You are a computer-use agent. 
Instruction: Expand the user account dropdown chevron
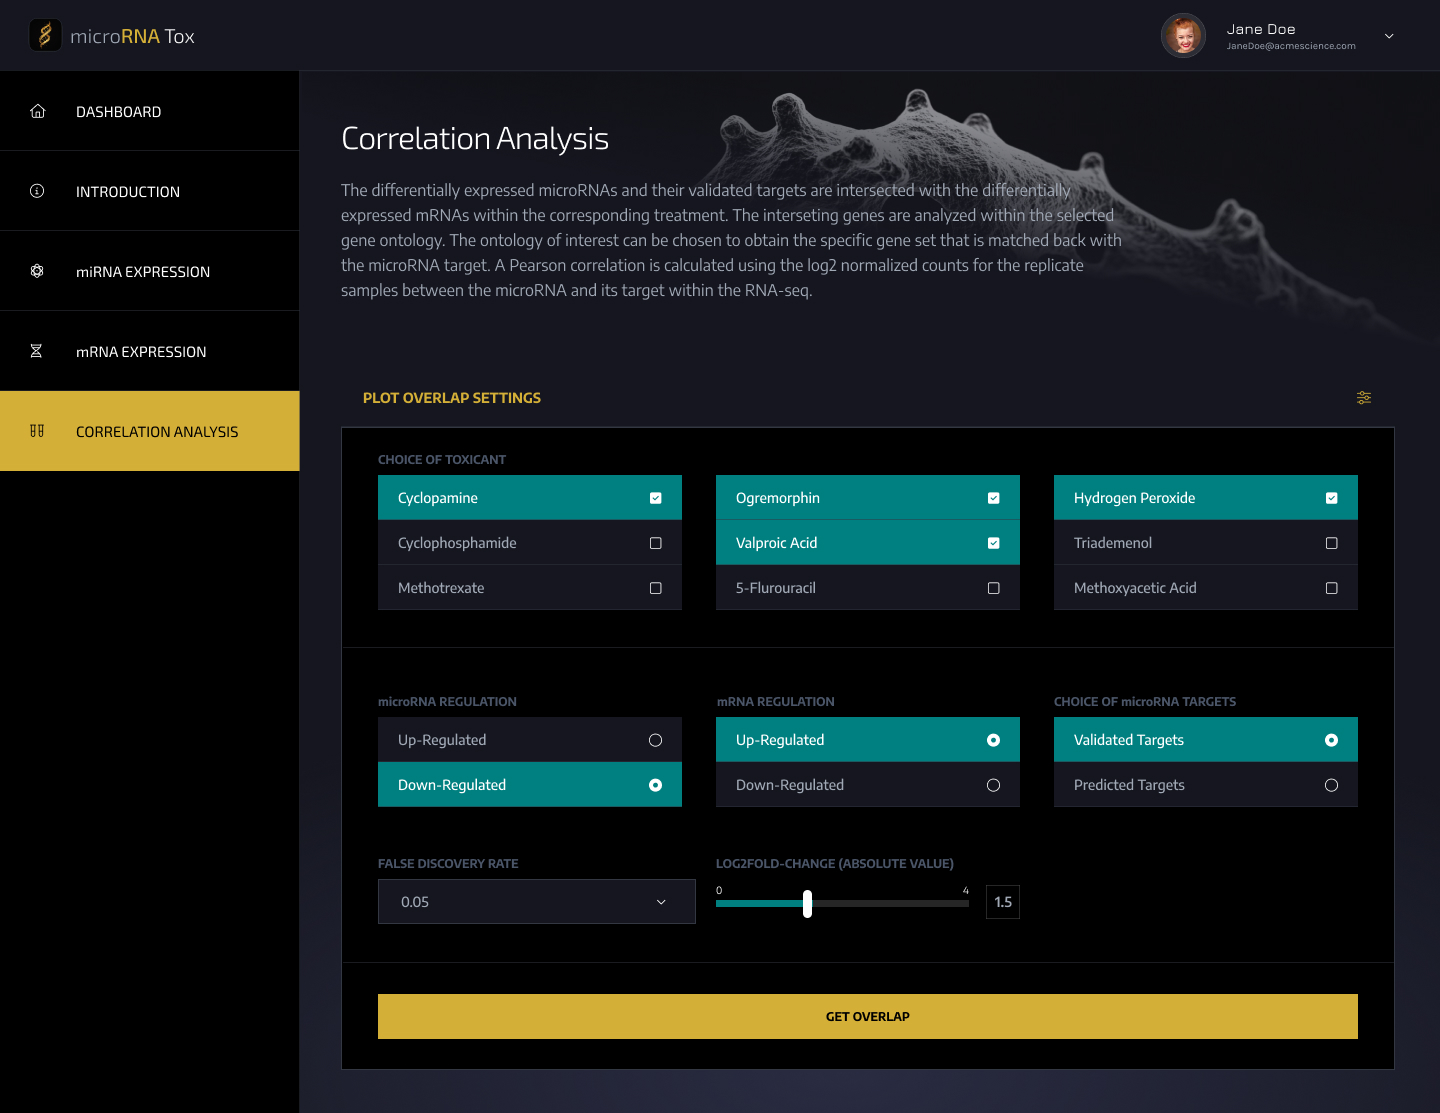(1389, 36)
